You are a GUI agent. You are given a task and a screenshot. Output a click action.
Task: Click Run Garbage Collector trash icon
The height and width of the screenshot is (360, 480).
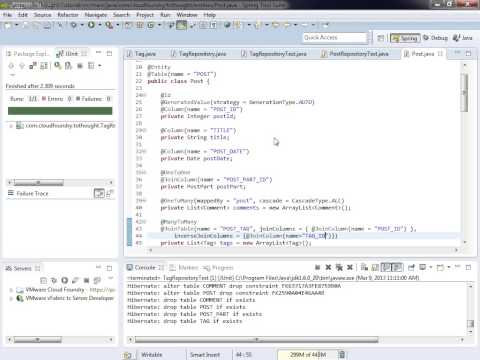(342, 355)
